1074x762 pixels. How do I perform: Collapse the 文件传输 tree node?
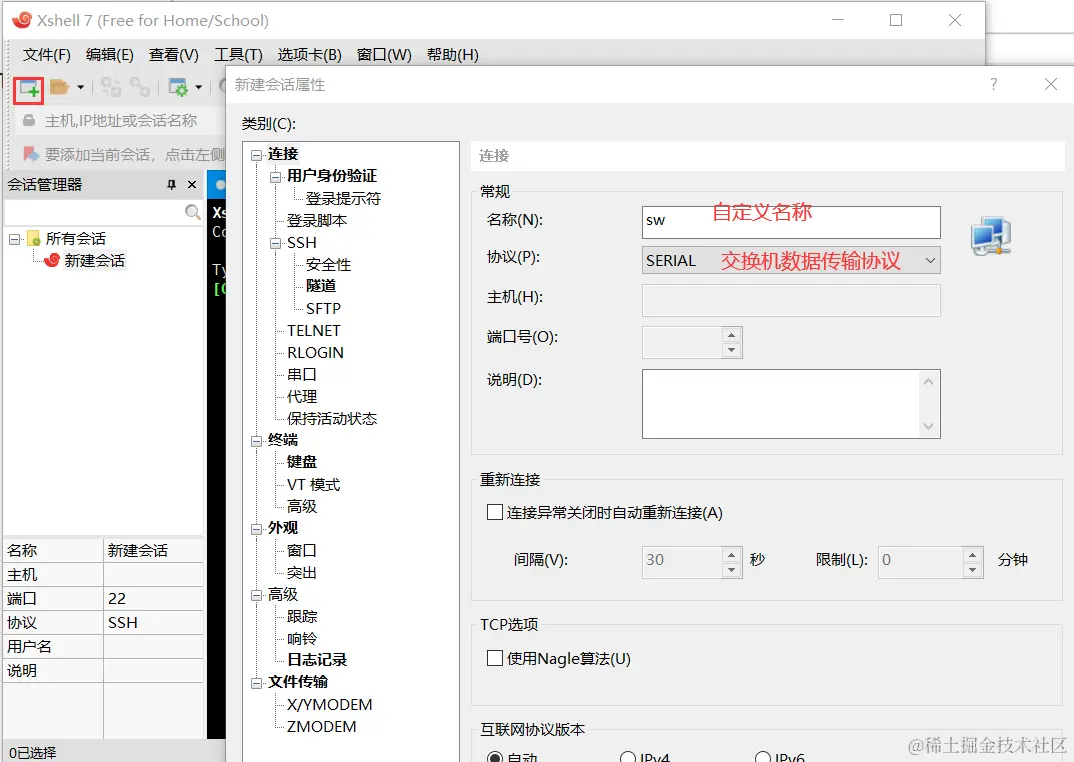click(x=256, y=683)
